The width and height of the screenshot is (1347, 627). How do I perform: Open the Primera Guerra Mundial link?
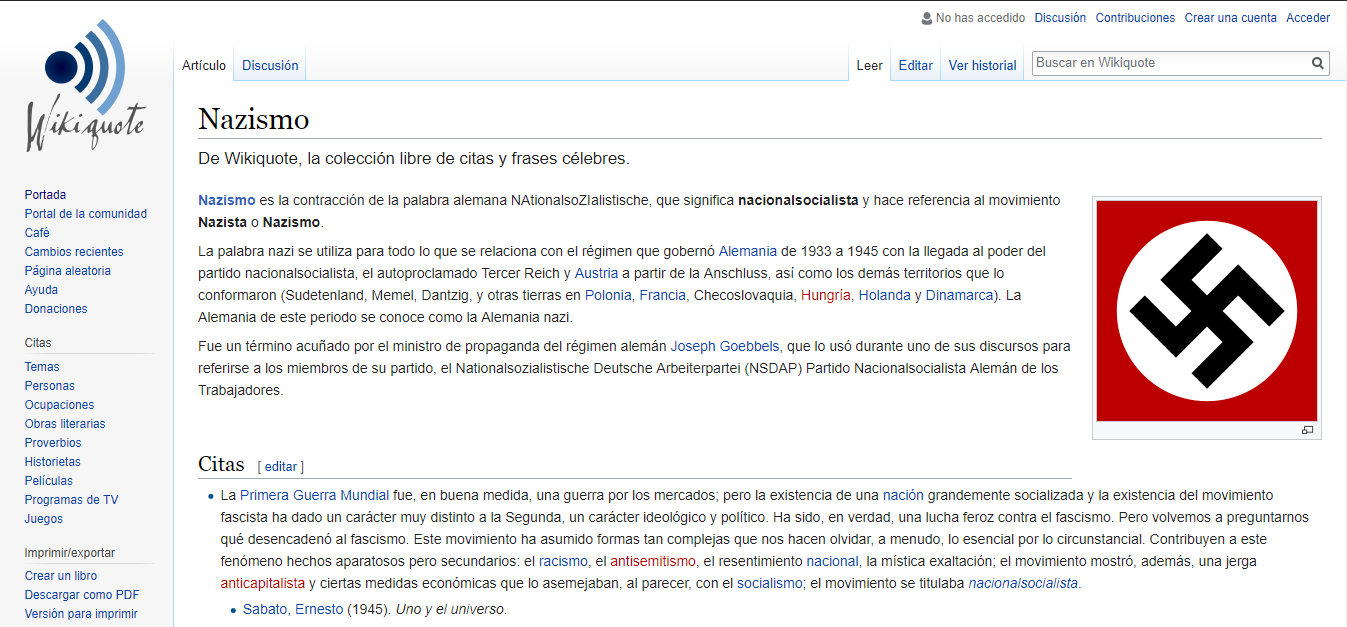click(x=314, y=495)
